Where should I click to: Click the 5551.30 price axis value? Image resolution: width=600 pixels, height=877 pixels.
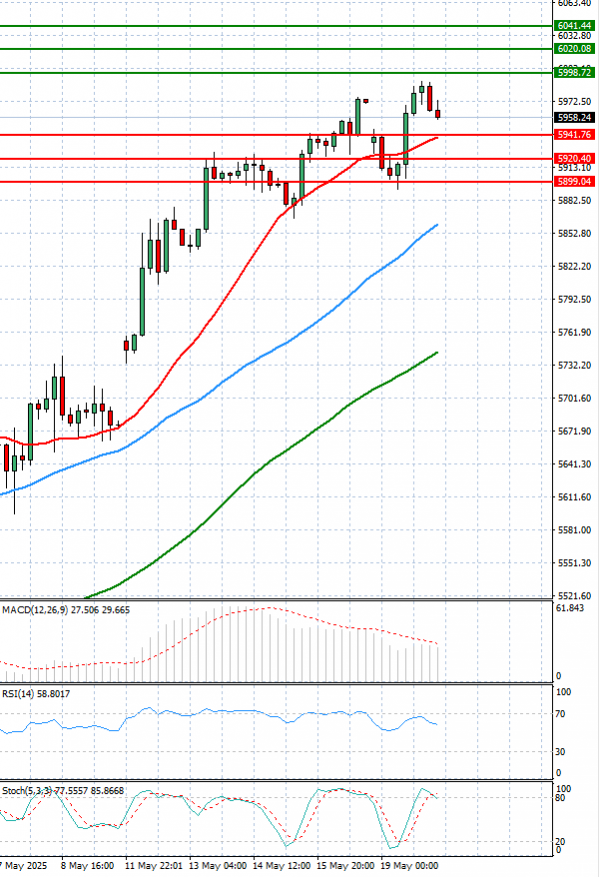point(574,563)
